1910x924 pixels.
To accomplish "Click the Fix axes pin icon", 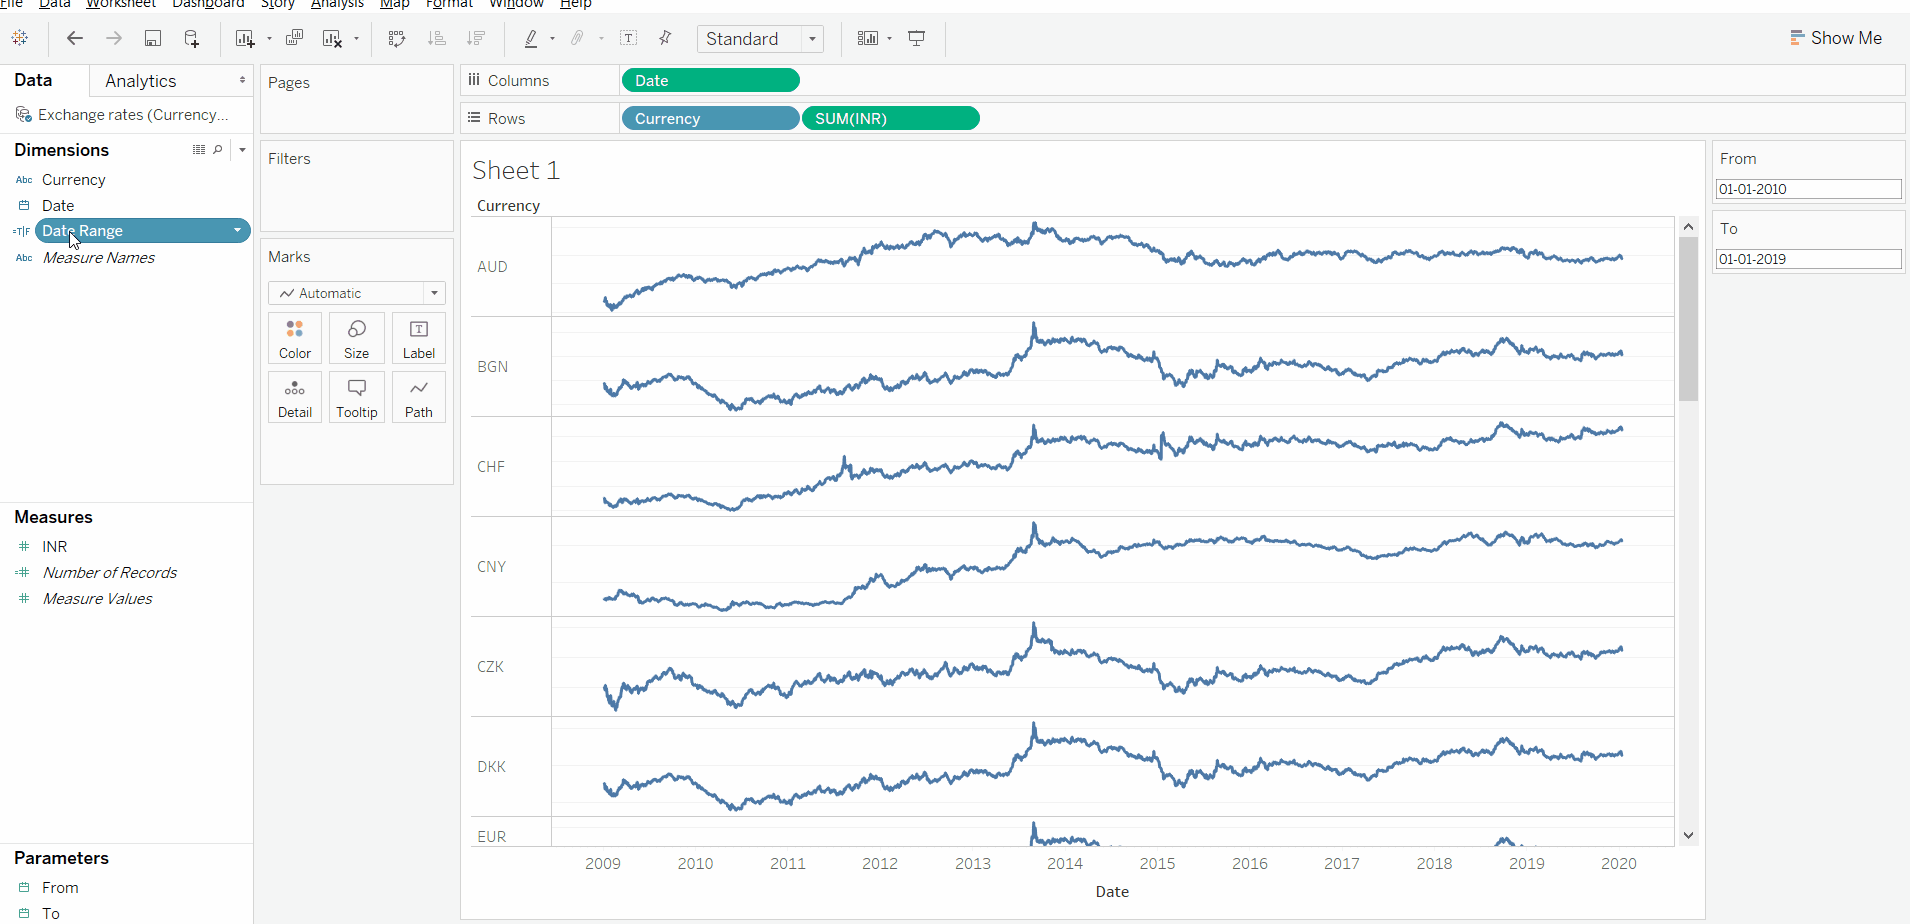I will click(x=665, y=38).
